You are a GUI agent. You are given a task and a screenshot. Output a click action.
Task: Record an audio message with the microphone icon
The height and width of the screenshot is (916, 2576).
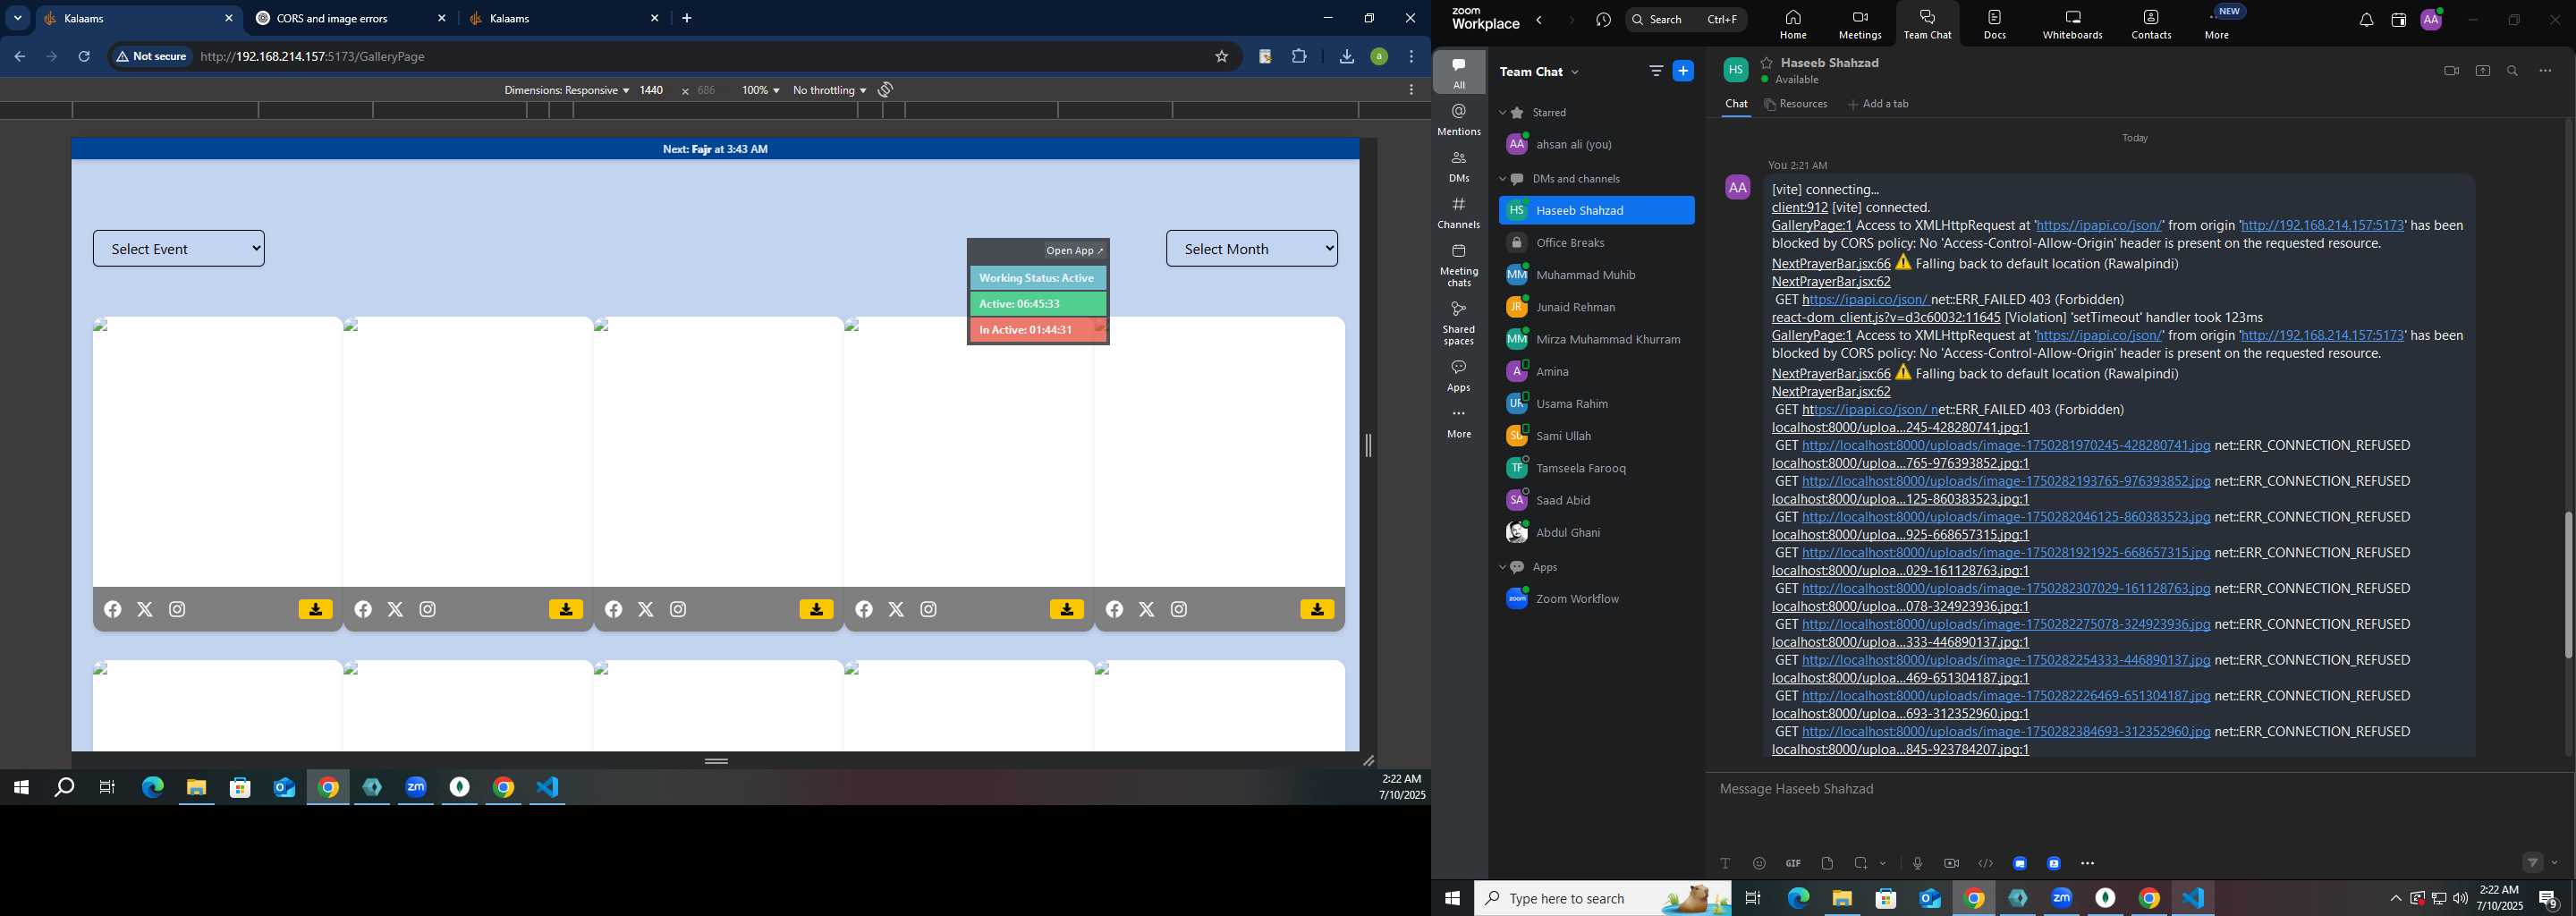1917,863
